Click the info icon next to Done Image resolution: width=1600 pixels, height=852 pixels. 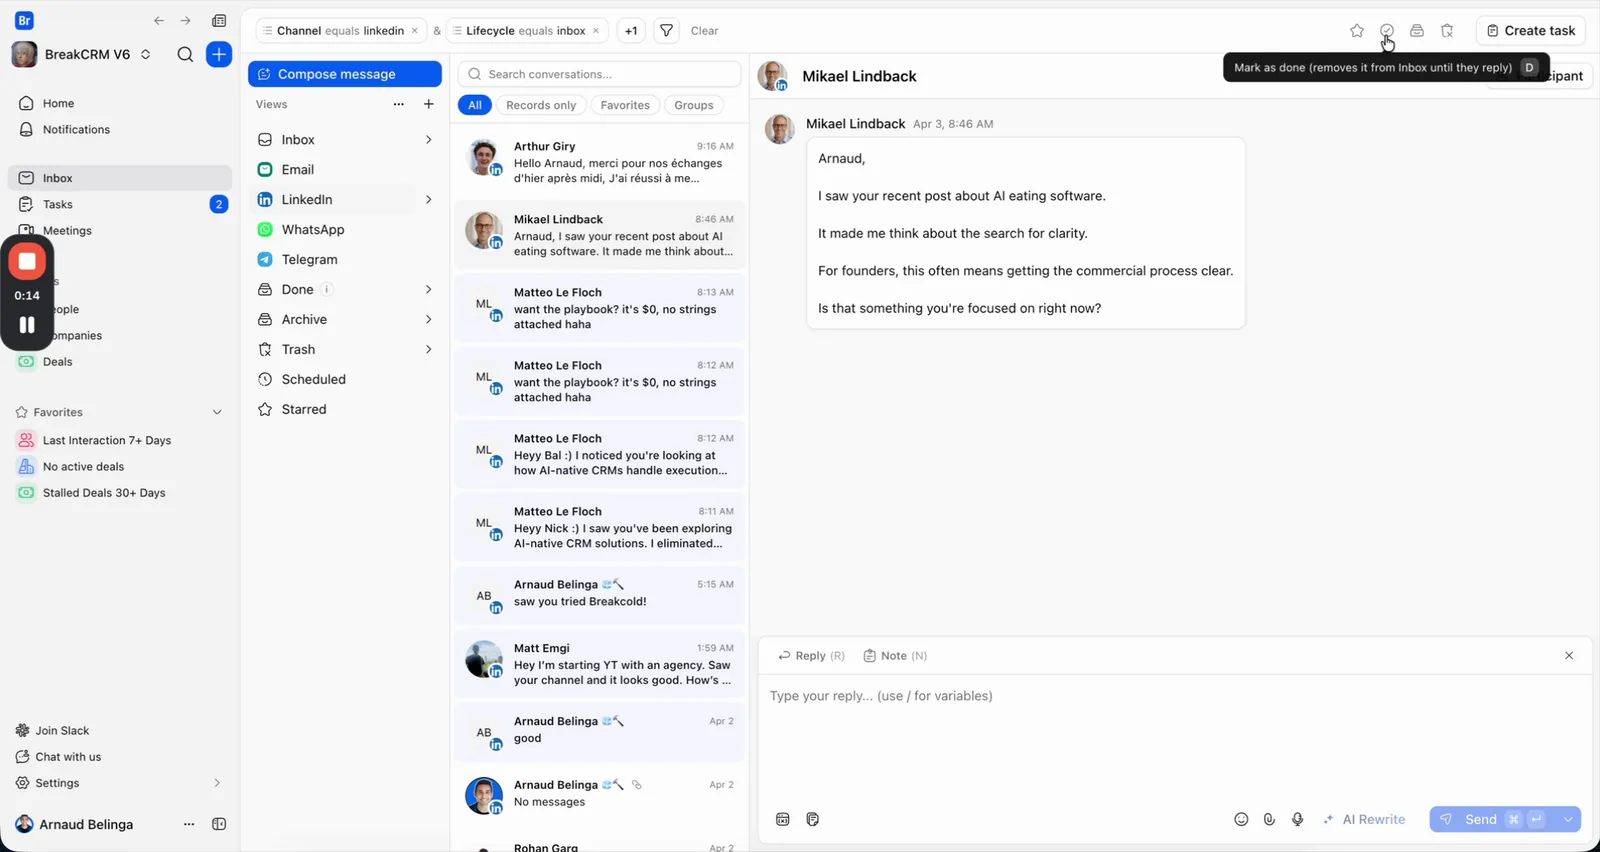coord(327,290)
